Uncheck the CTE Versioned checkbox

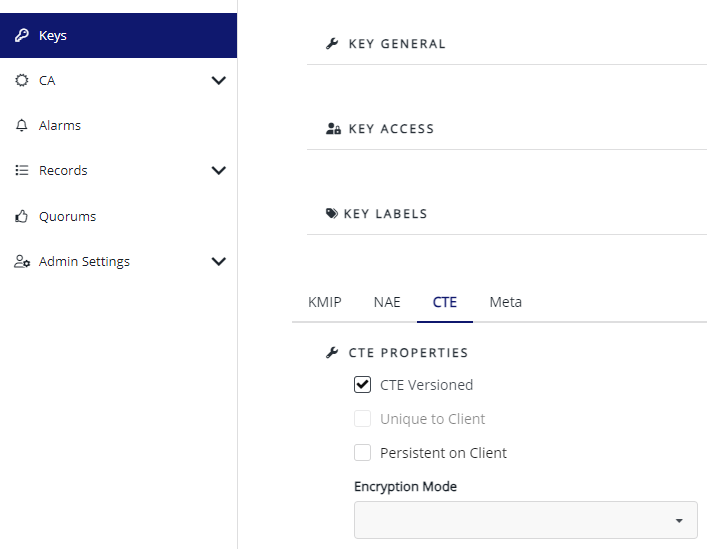[x=363, y=385]
